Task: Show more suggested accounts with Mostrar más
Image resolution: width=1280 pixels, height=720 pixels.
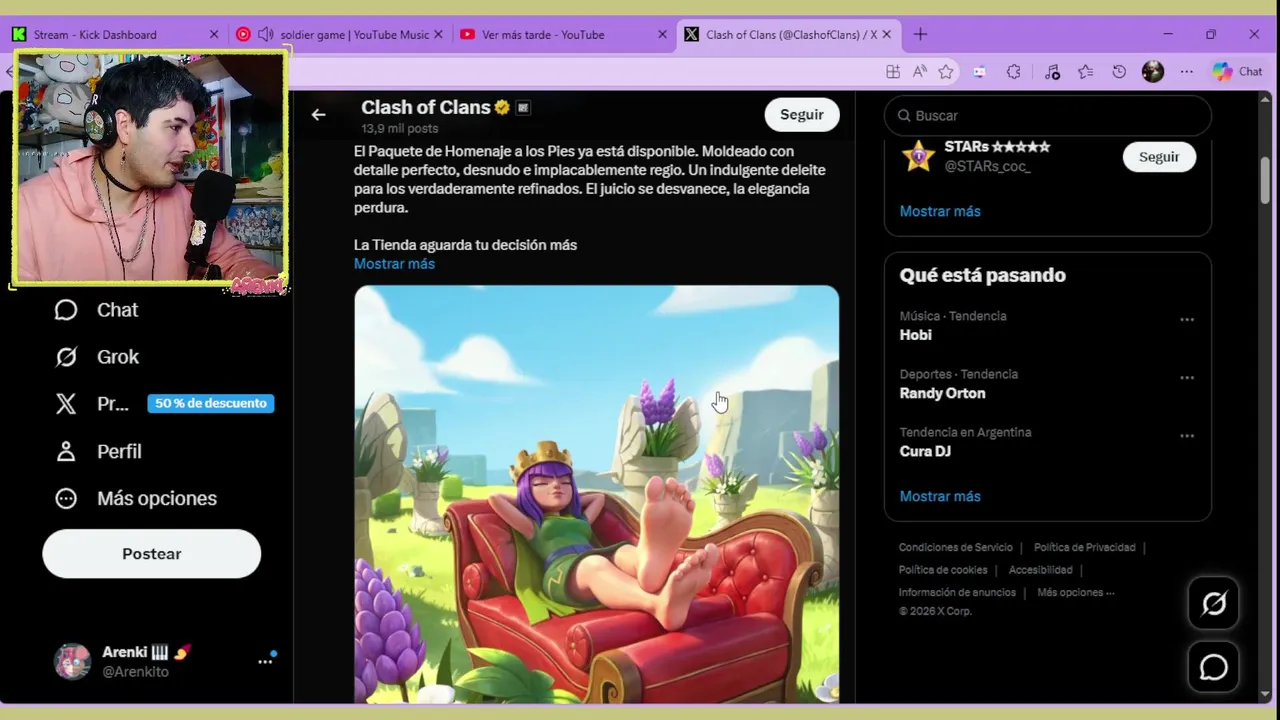Action: 940,211
